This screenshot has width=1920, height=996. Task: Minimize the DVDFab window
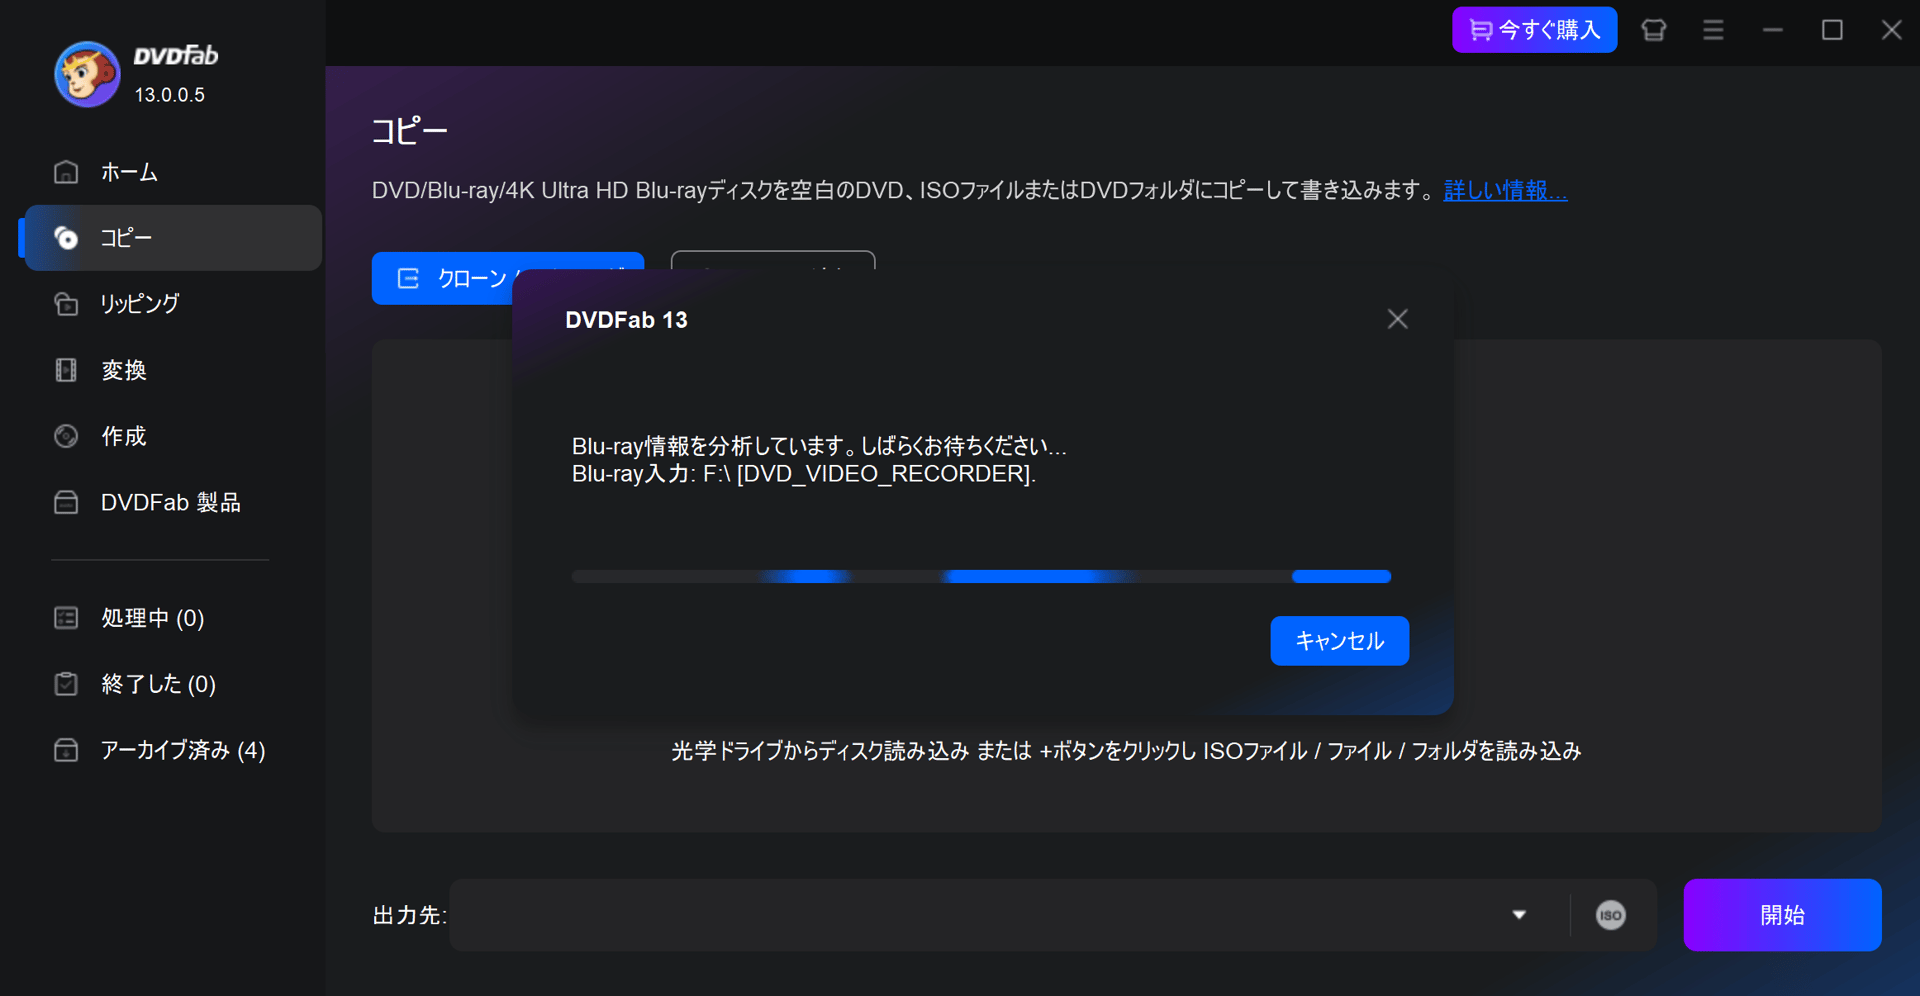click(x=1773, y=30)
